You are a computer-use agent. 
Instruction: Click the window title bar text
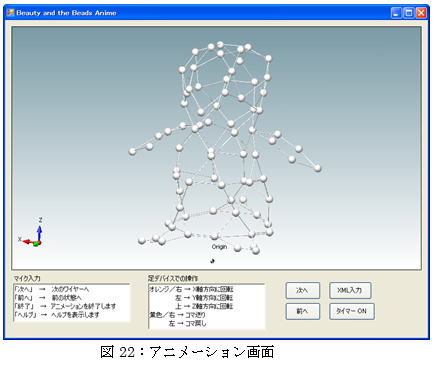coord(66,13)
